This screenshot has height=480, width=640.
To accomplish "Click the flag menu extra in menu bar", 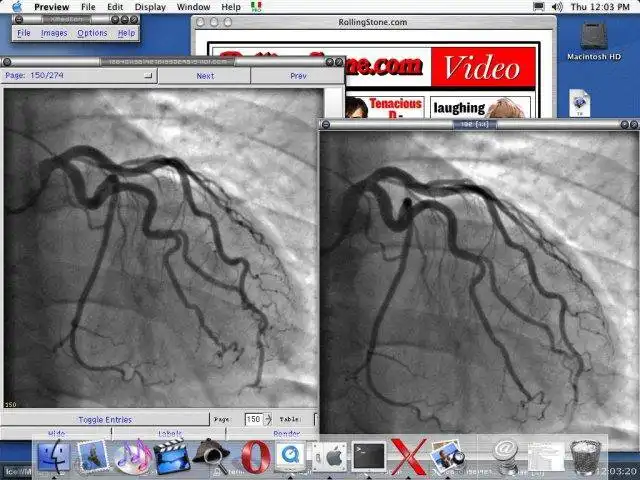I will (256, 7).
